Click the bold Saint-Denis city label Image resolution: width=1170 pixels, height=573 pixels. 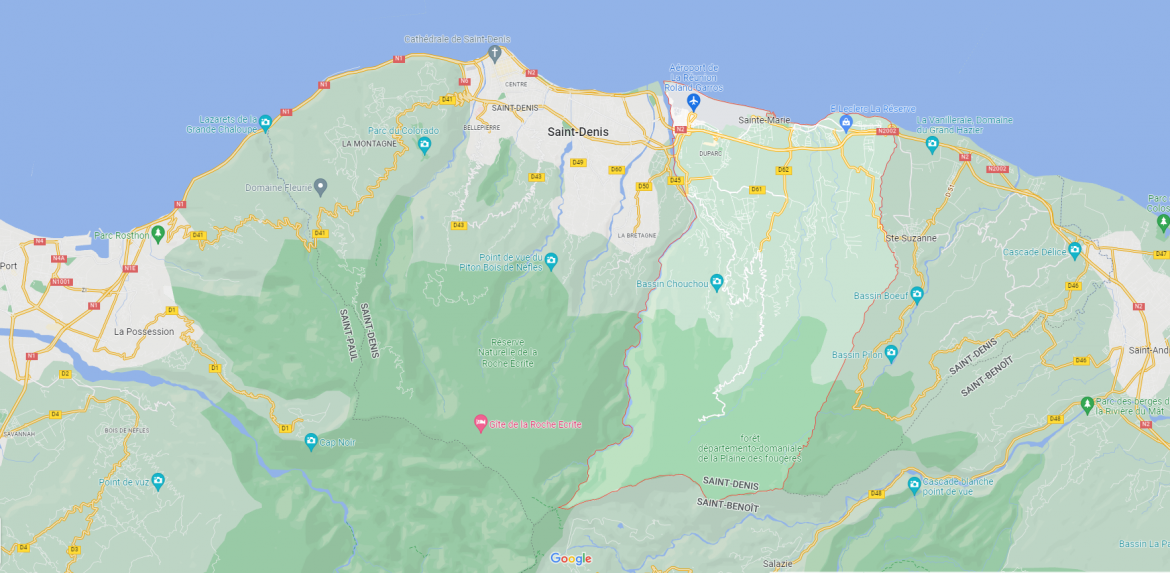click(x=577, y=131)
